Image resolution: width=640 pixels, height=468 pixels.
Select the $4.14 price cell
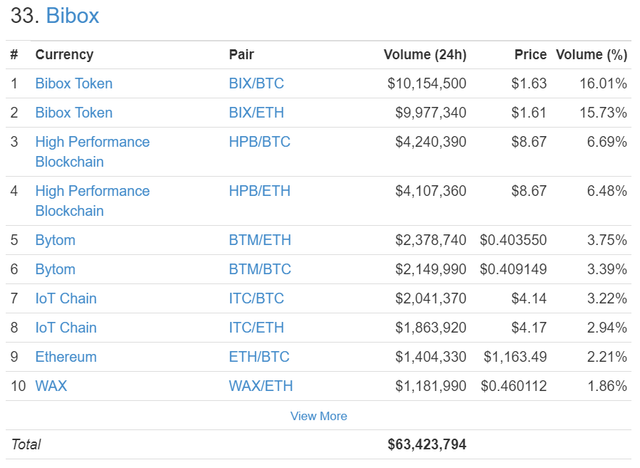529,299
